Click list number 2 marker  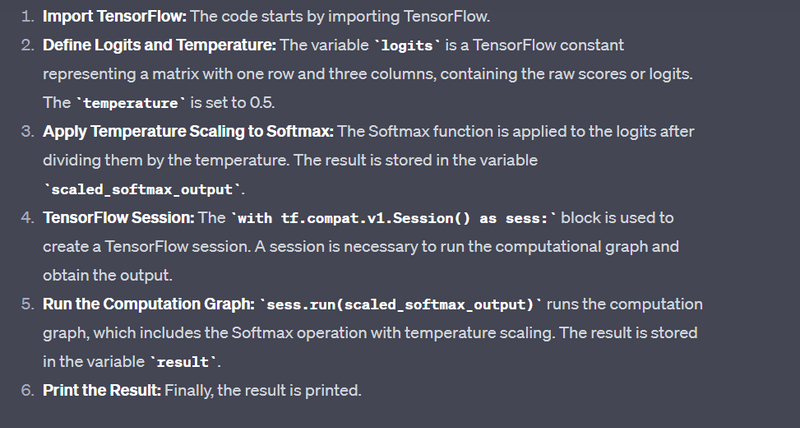27,46
